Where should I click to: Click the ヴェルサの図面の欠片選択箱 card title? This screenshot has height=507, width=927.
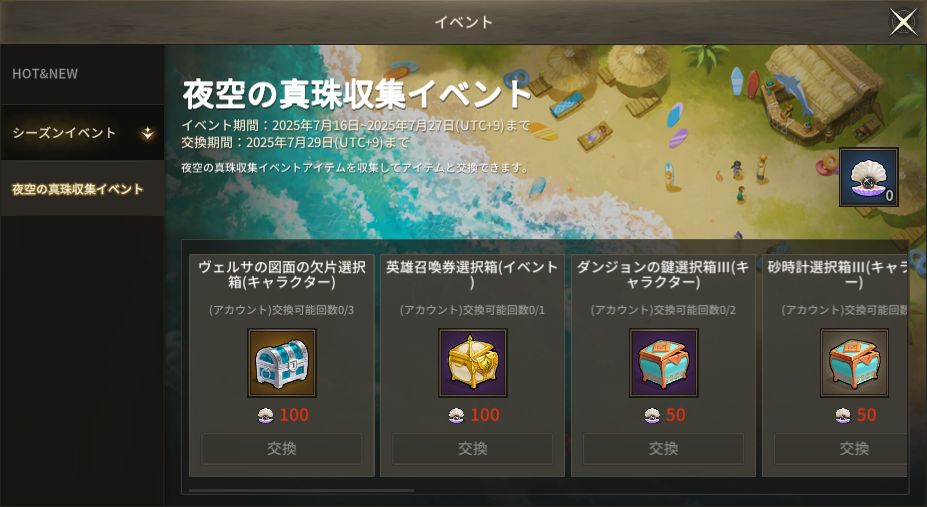281,274
